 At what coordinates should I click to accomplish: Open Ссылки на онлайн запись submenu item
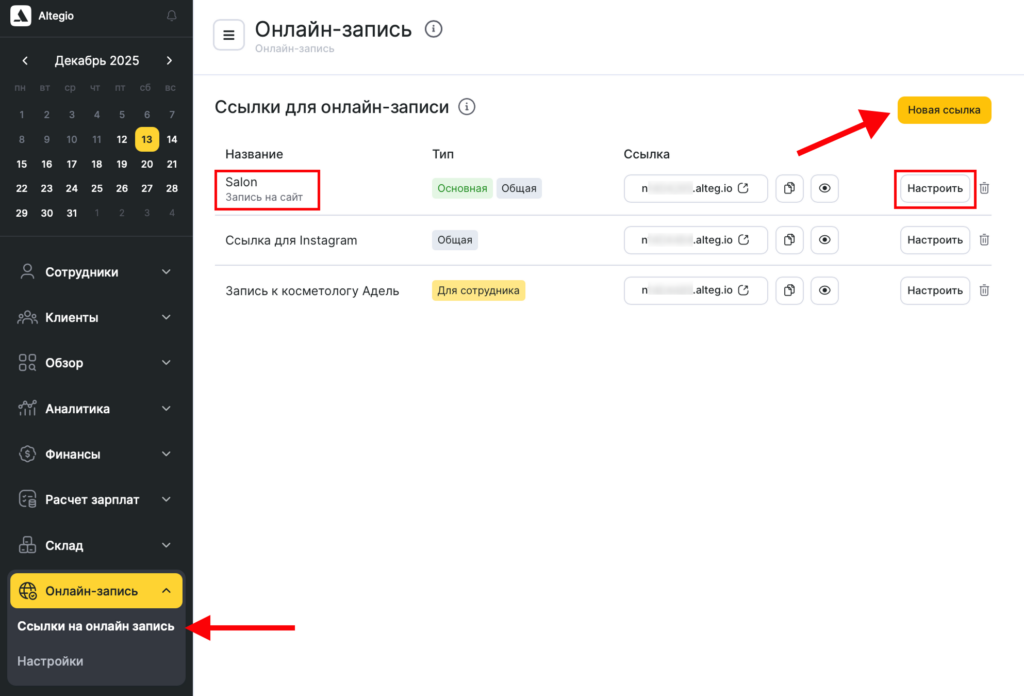pos(96,627)
